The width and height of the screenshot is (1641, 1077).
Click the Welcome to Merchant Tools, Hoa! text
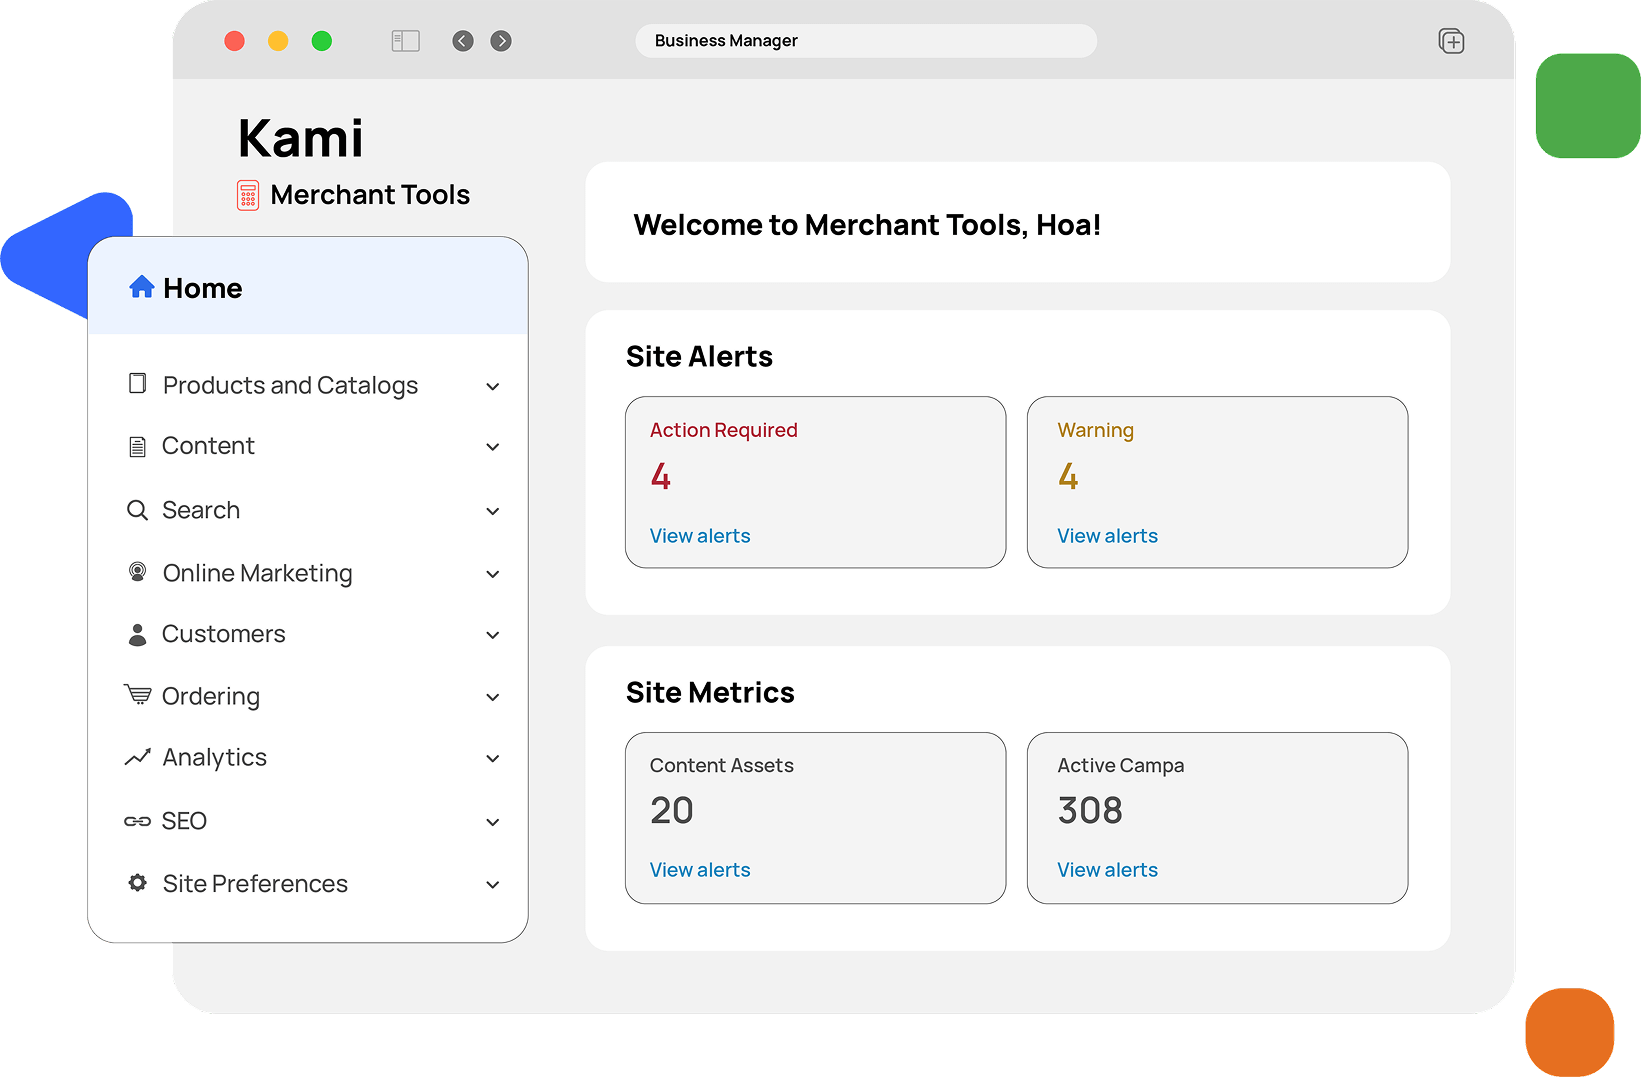tap(867, 225)
